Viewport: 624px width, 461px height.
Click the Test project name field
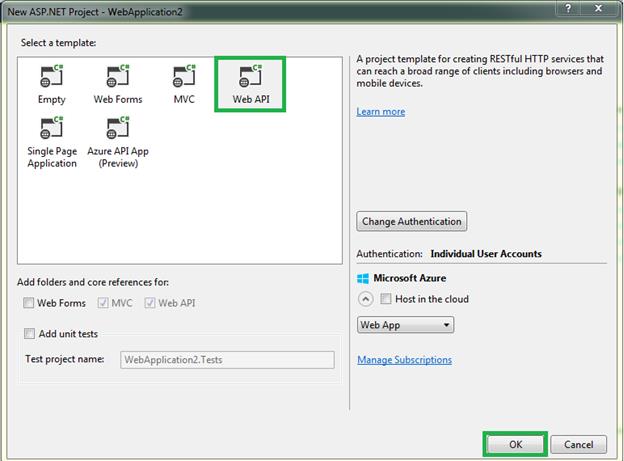coord(227,360)
